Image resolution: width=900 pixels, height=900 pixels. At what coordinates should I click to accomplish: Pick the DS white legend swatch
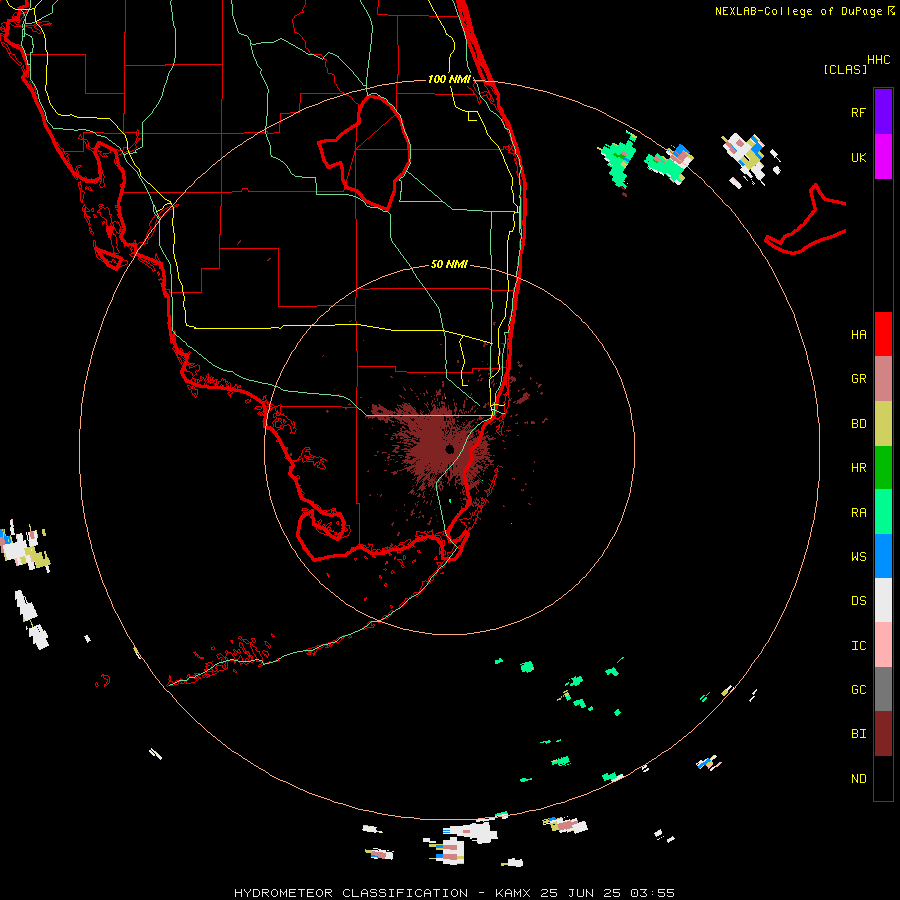click(x=883, y=600)
